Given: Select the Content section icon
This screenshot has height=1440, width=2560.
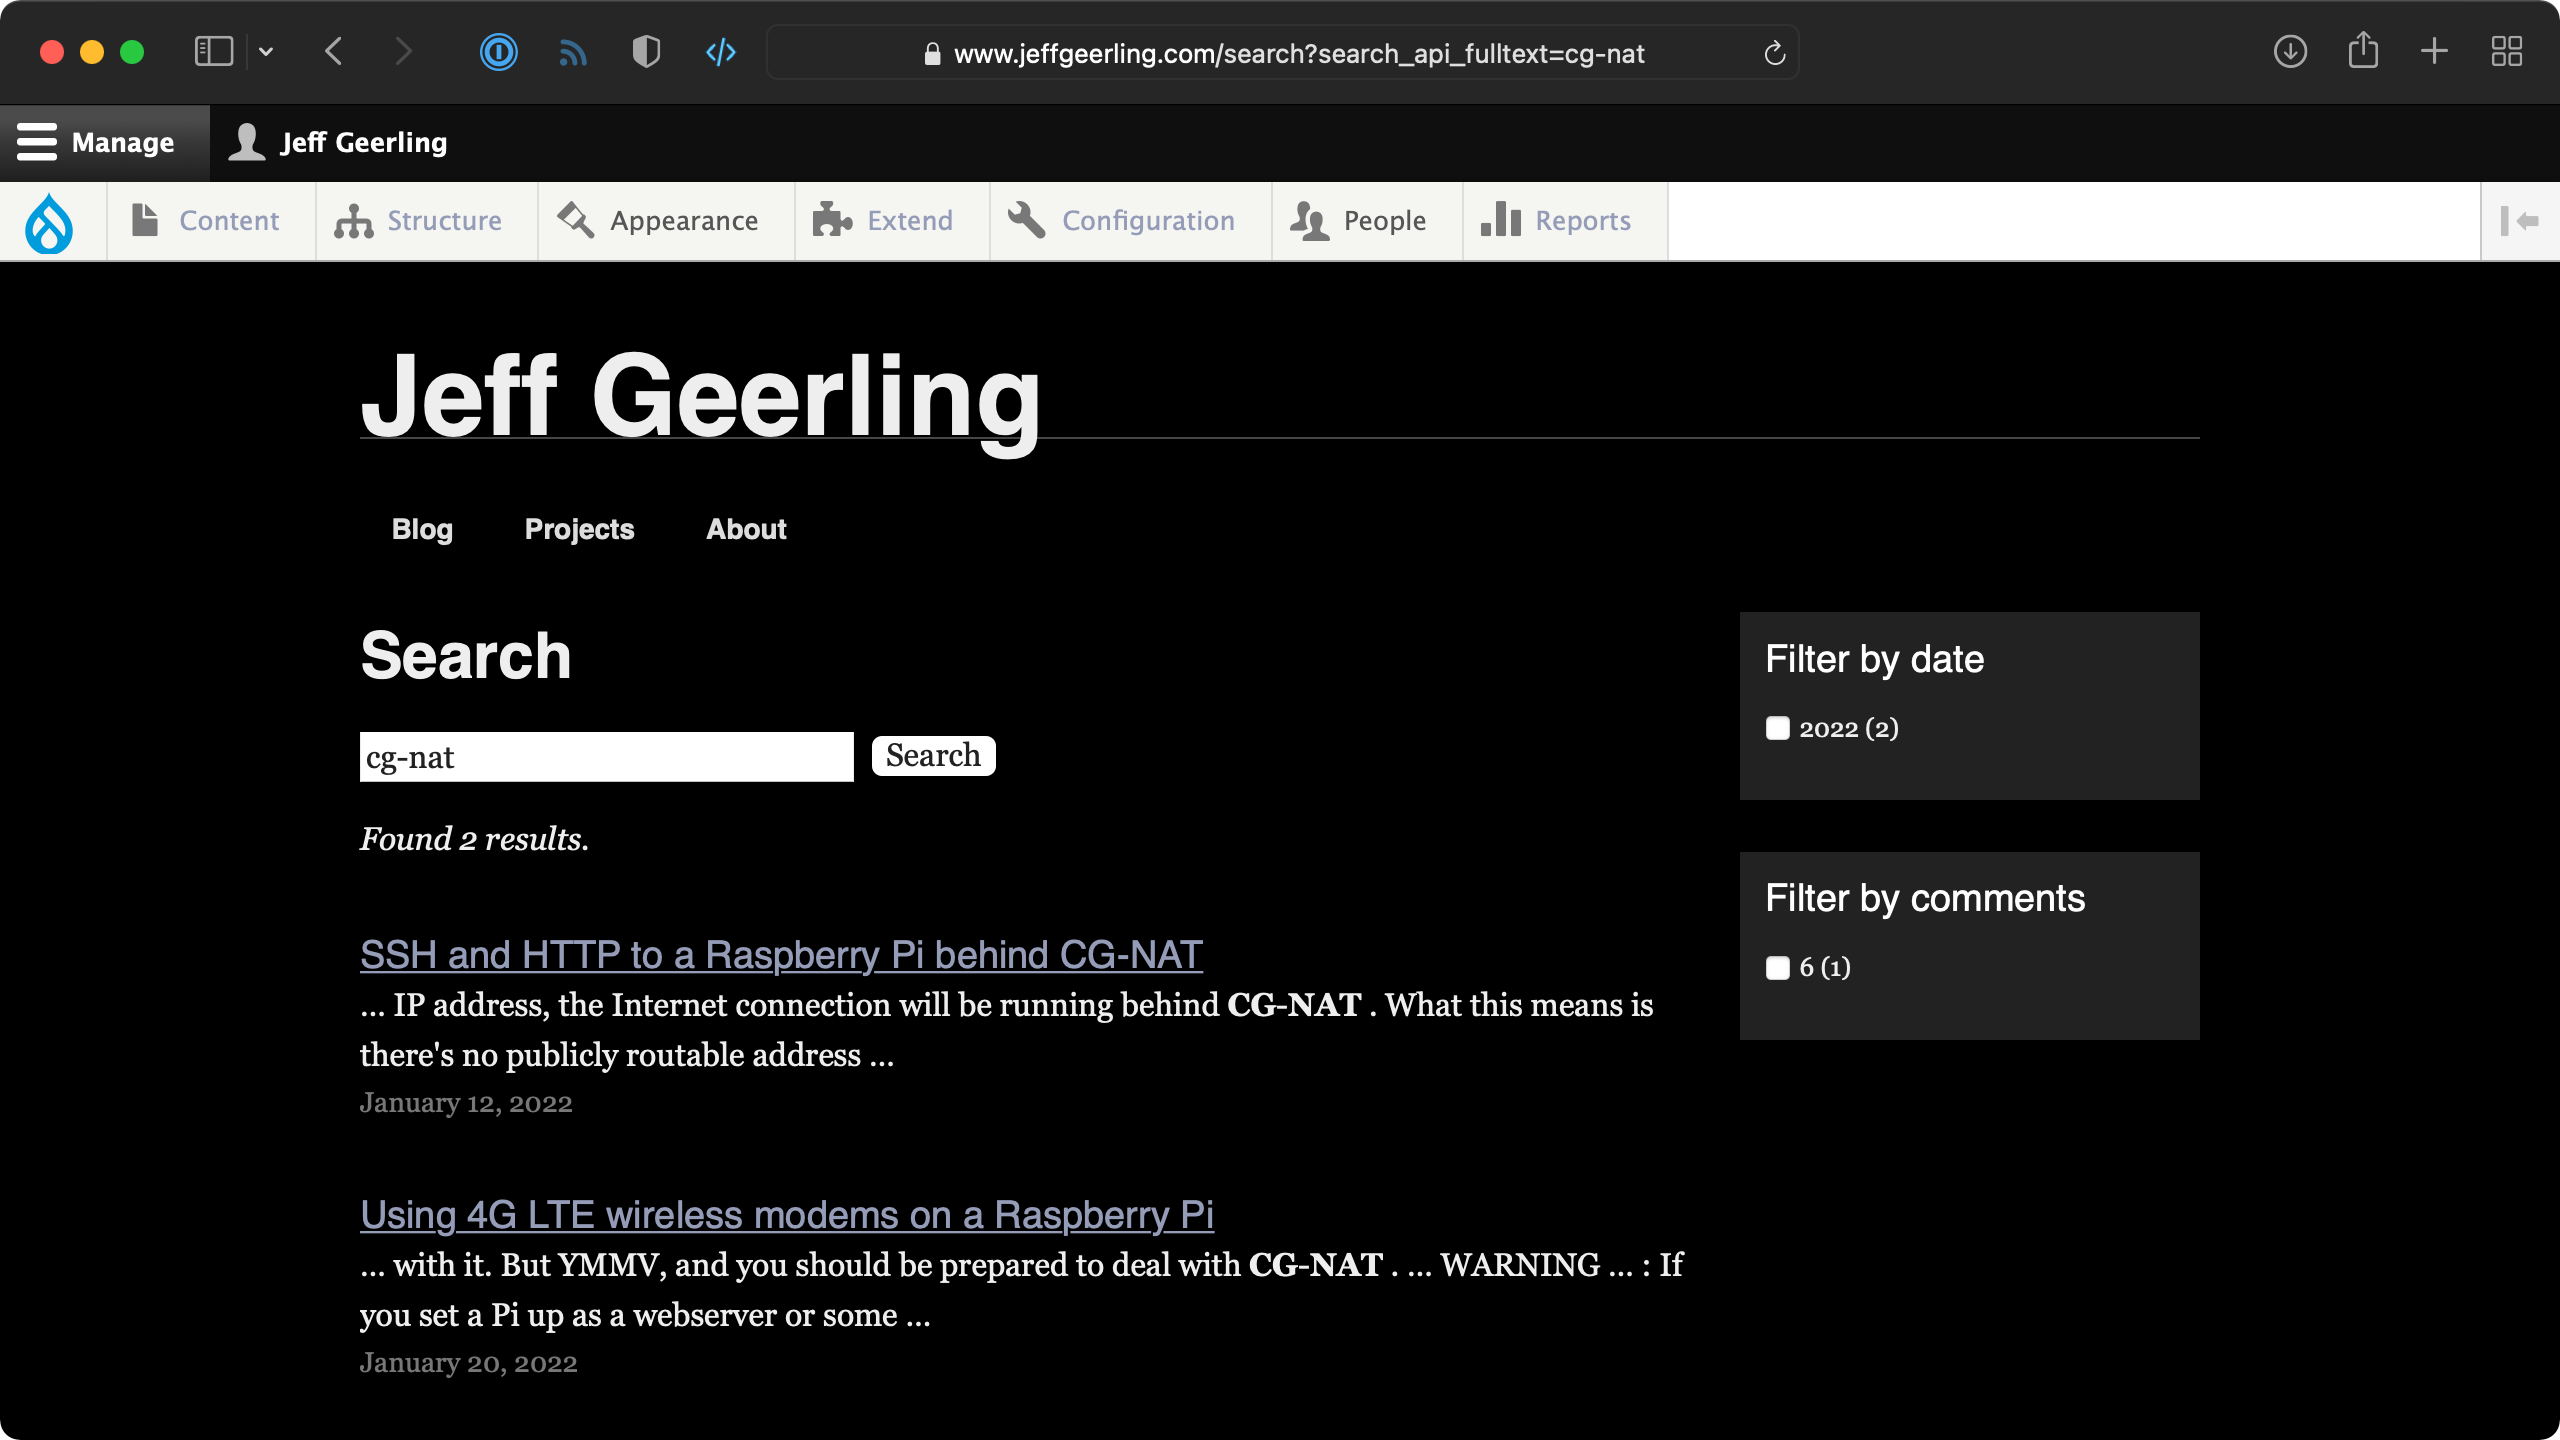Looking at the screenshot, I should [x=144, y=220].
